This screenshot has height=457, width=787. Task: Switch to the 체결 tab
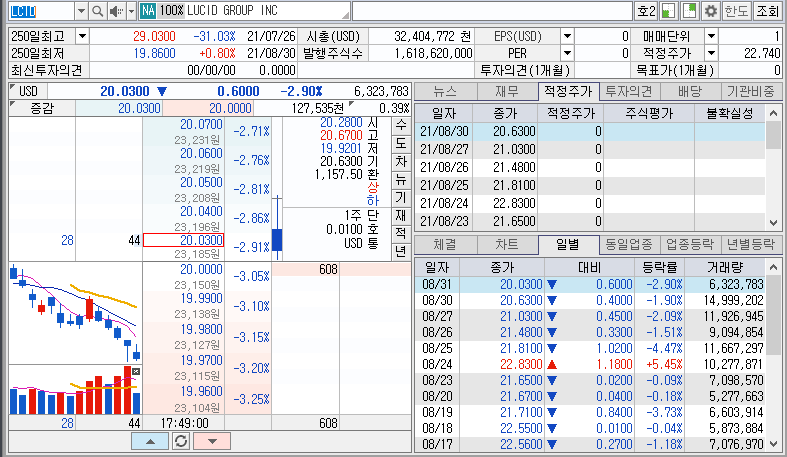[x=445, y=244]
